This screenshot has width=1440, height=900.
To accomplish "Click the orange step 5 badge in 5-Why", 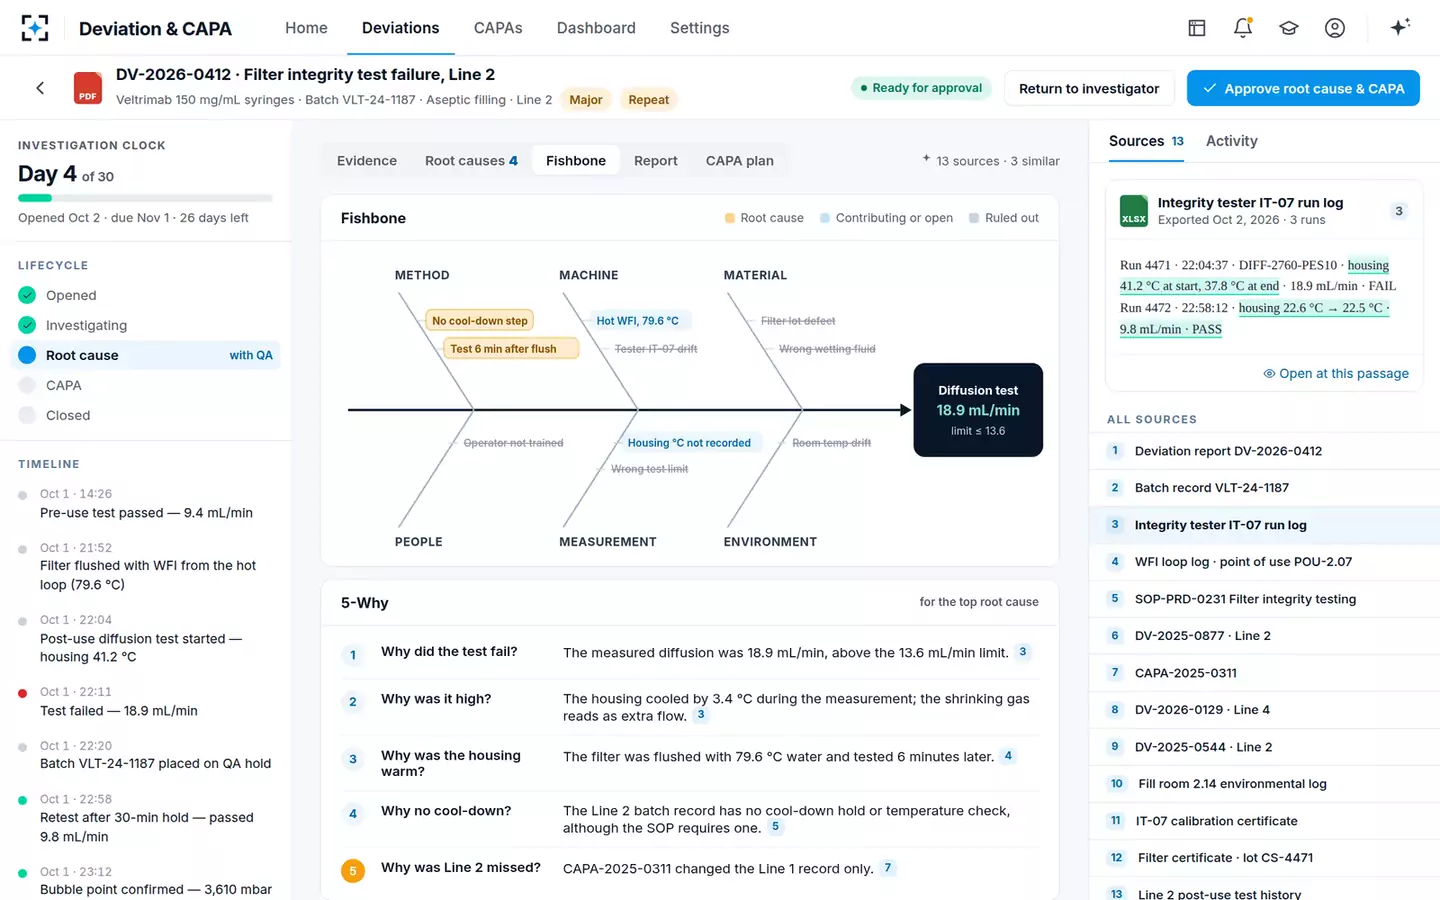I will pyautogui.click(x=352, y=871).
